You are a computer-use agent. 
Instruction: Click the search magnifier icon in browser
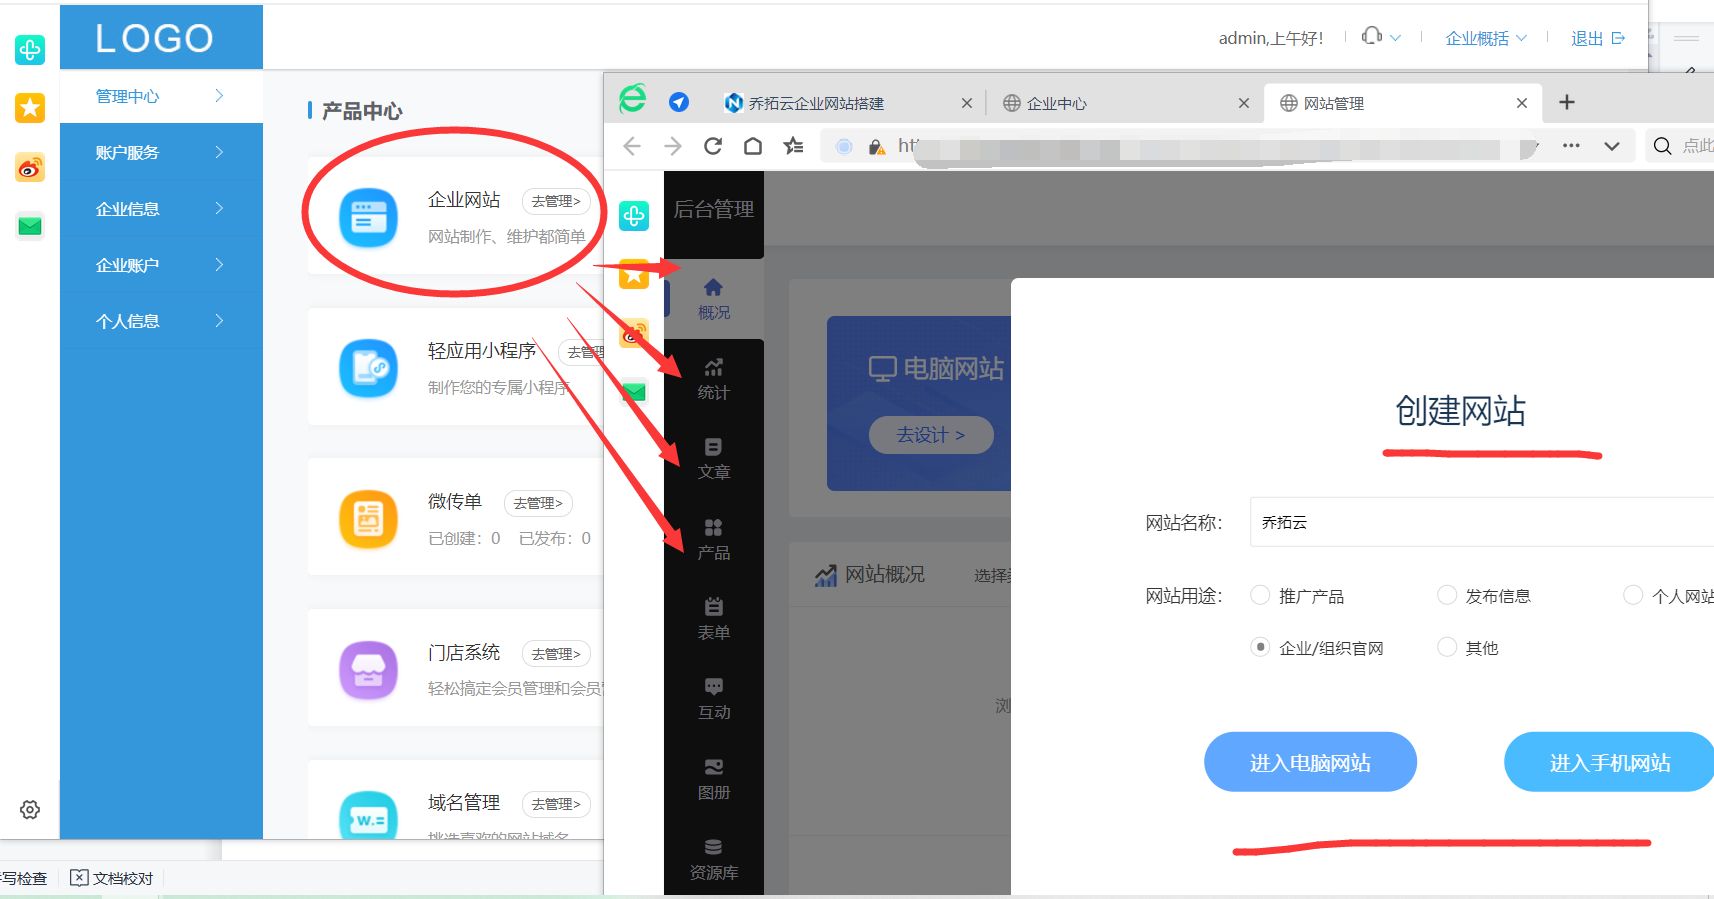(x=1662, y=146)
